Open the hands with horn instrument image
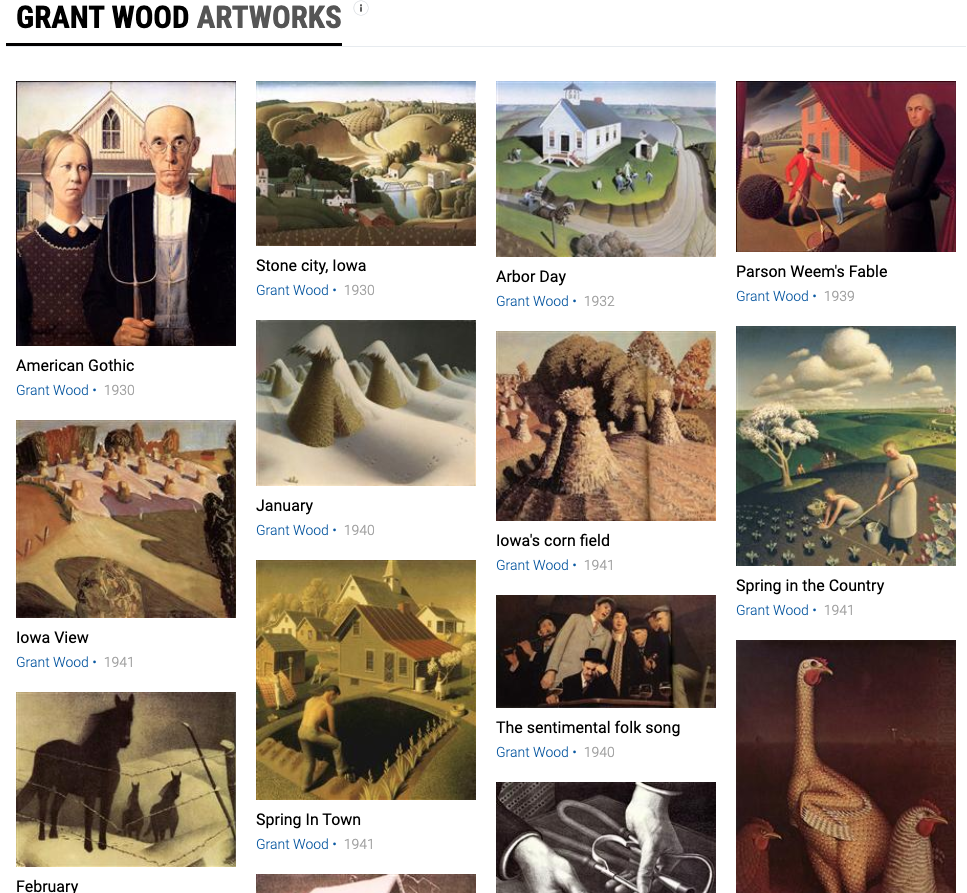 [606, 837]
